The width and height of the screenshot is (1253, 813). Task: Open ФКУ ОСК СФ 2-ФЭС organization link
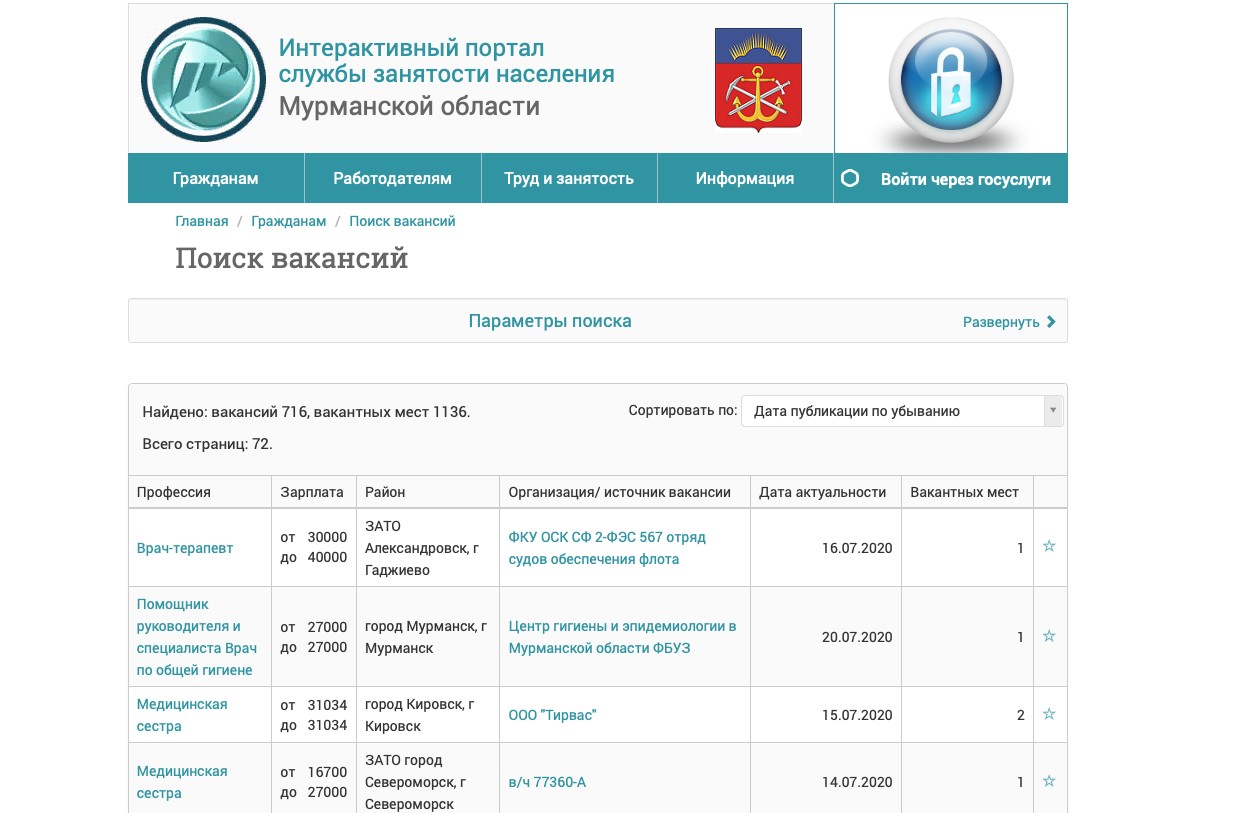pyautogui.click(x=607, y=548)
